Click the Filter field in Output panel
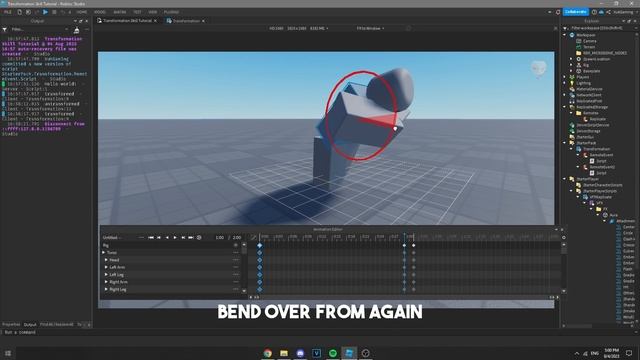Image resolution: width=640 pixels, height=360 pixels. (x=39, y=29)
